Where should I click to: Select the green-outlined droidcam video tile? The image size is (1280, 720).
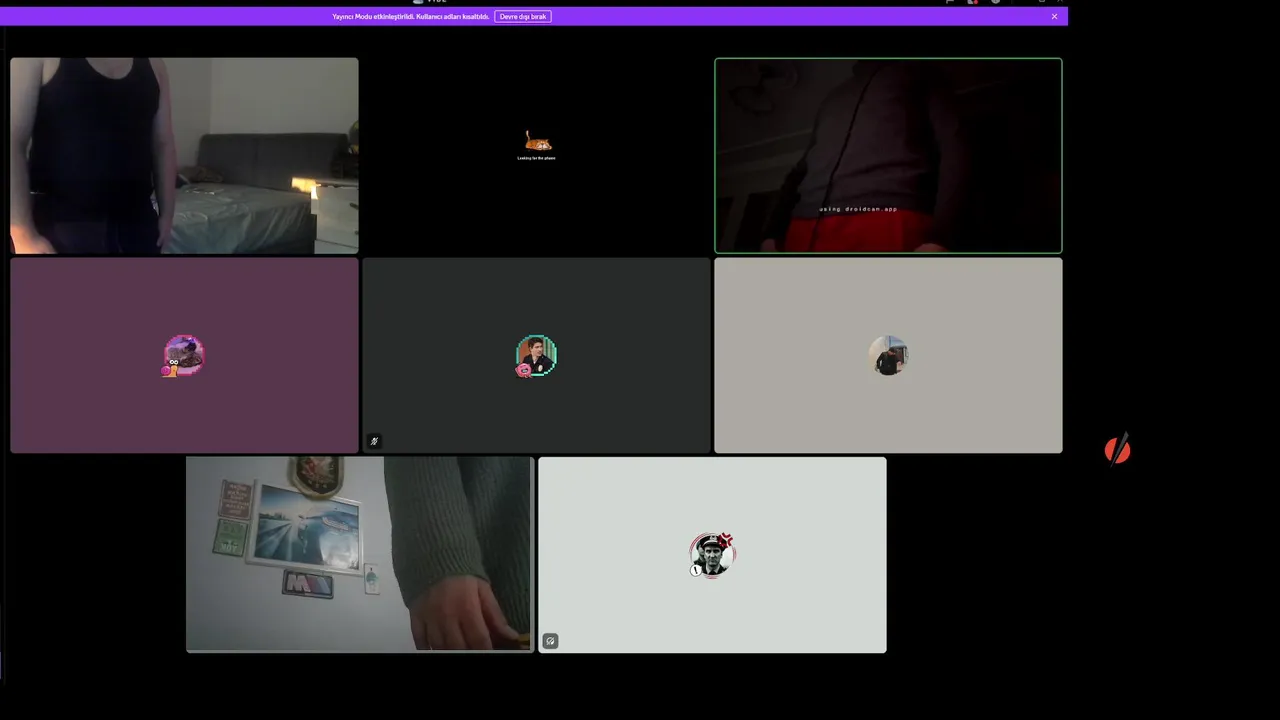pyautogui.click(x=888, y=155)
